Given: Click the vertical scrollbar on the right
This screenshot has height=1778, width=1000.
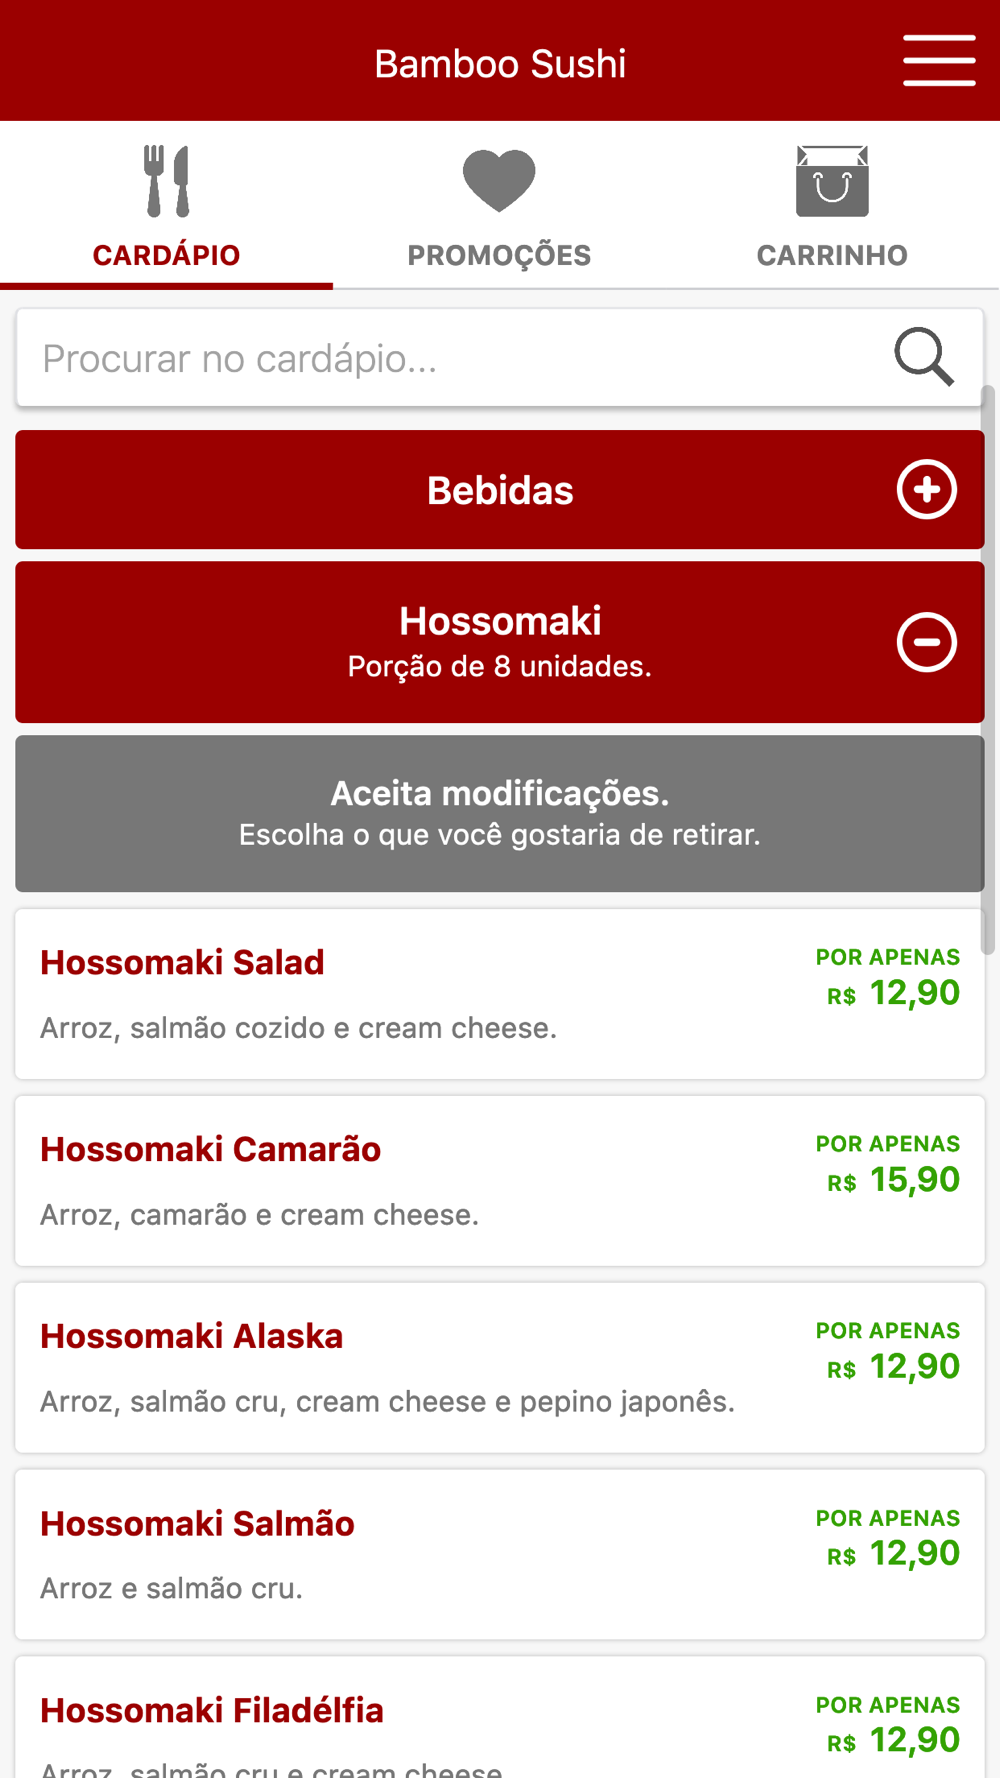Looking at the screenshot, I should tap(988, 670).
